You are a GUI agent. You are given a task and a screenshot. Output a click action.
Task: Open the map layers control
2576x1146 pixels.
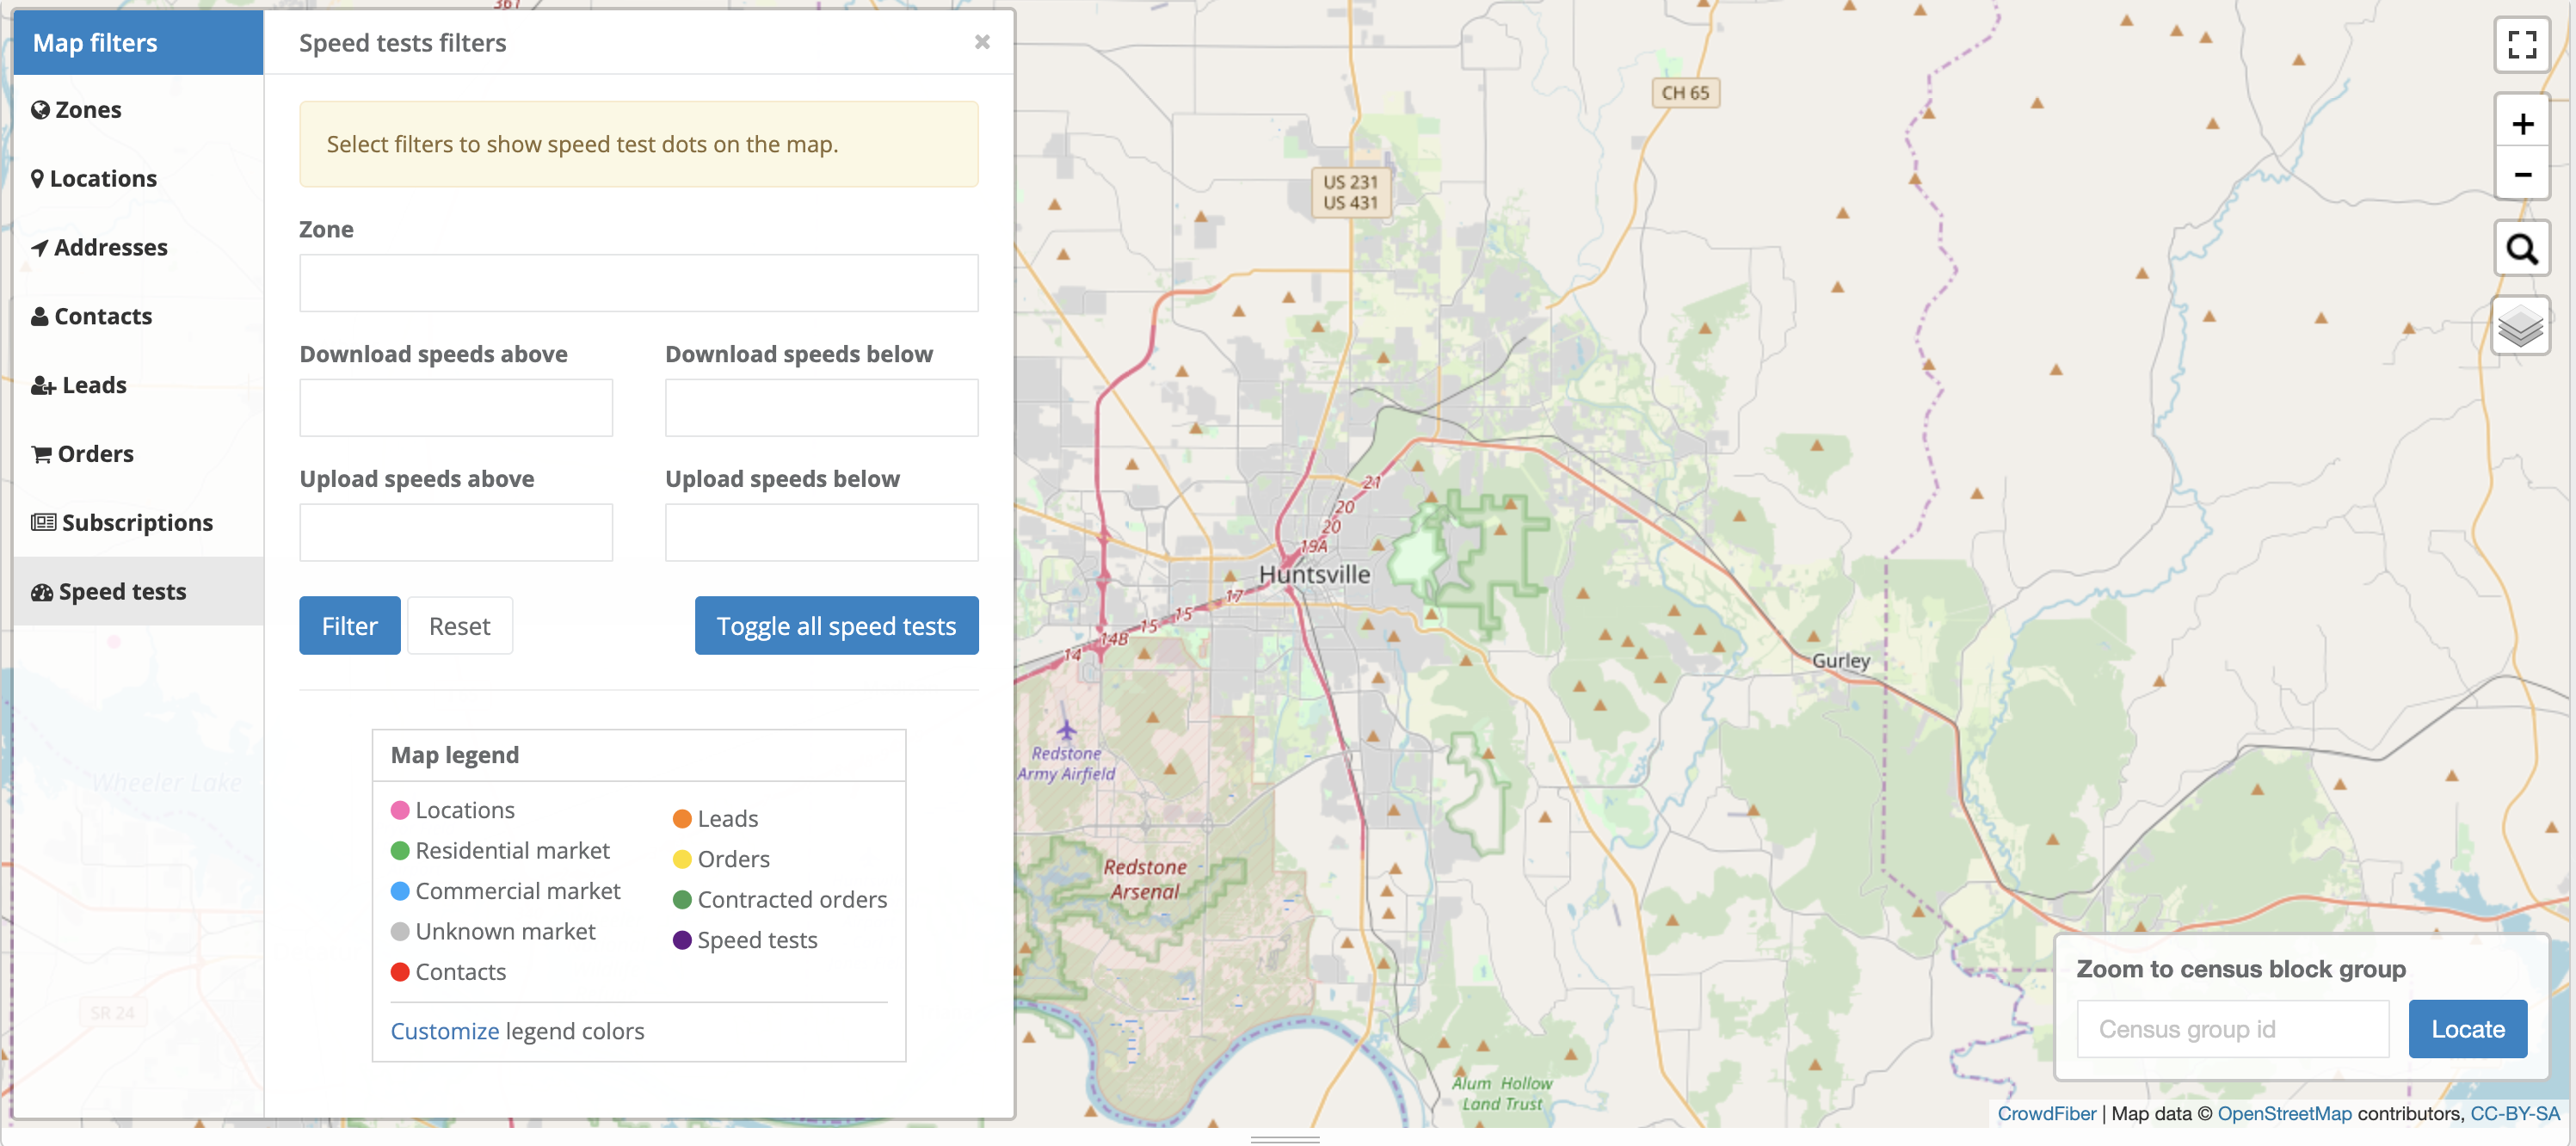tap(2521, 326)
